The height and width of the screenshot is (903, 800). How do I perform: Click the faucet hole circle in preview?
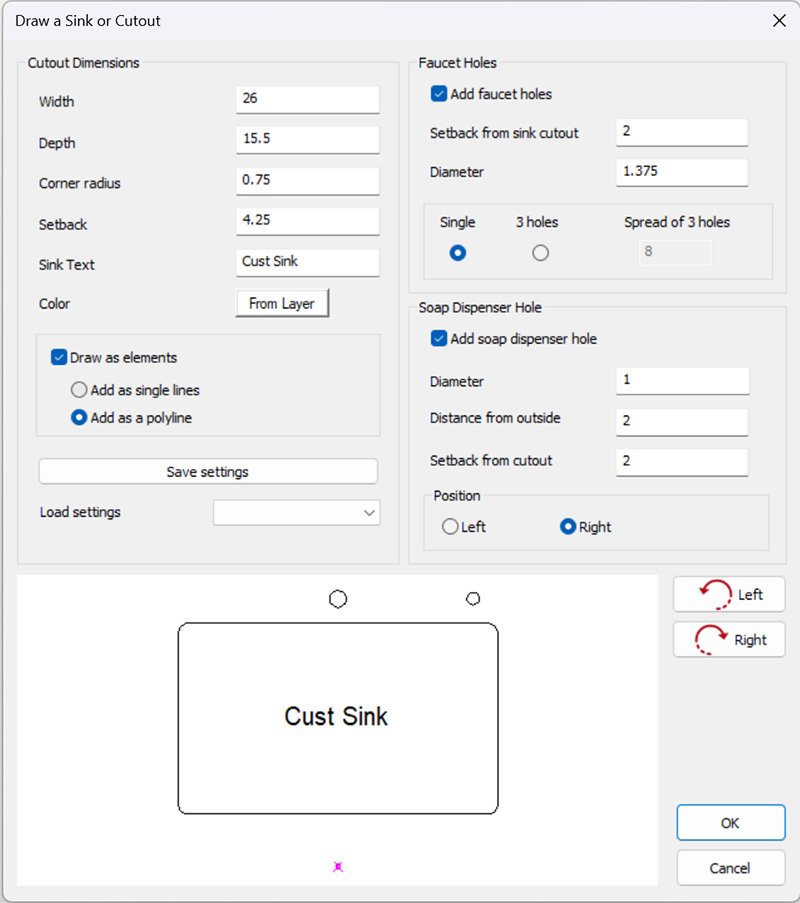[x=338, y=599]
